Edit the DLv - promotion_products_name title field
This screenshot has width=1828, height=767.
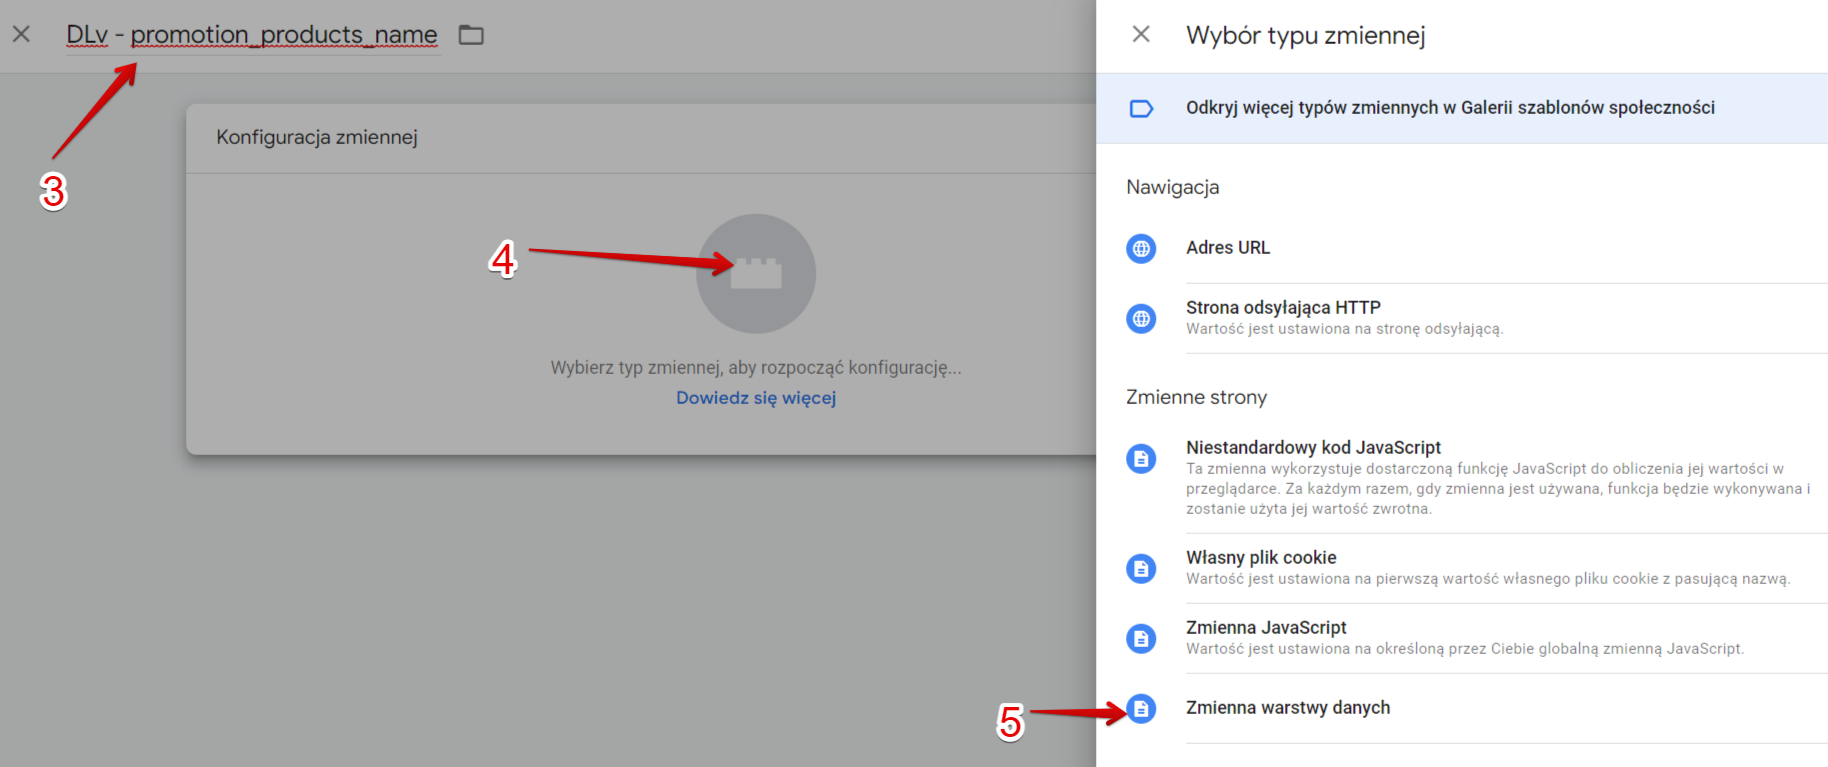coord(252,35)
